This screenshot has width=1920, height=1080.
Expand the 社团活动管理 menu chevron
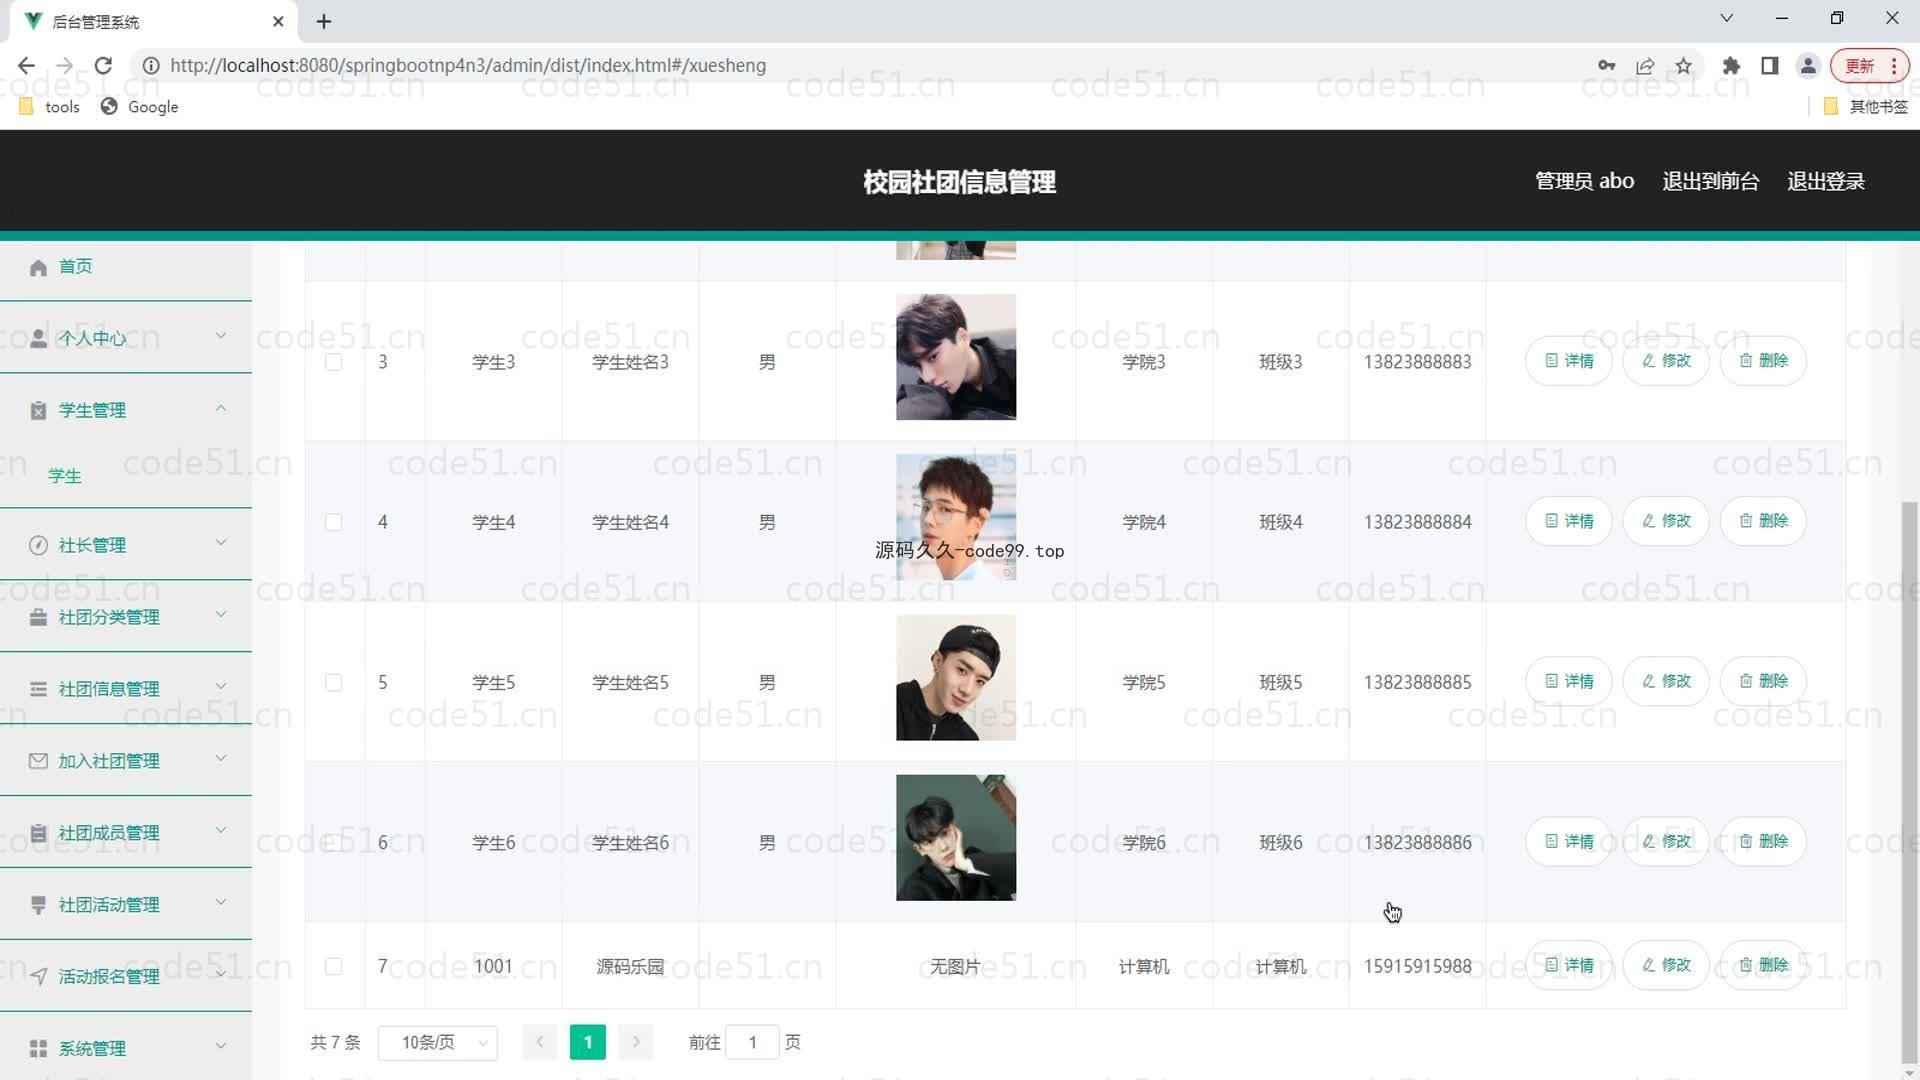click(x=221, y=904)
